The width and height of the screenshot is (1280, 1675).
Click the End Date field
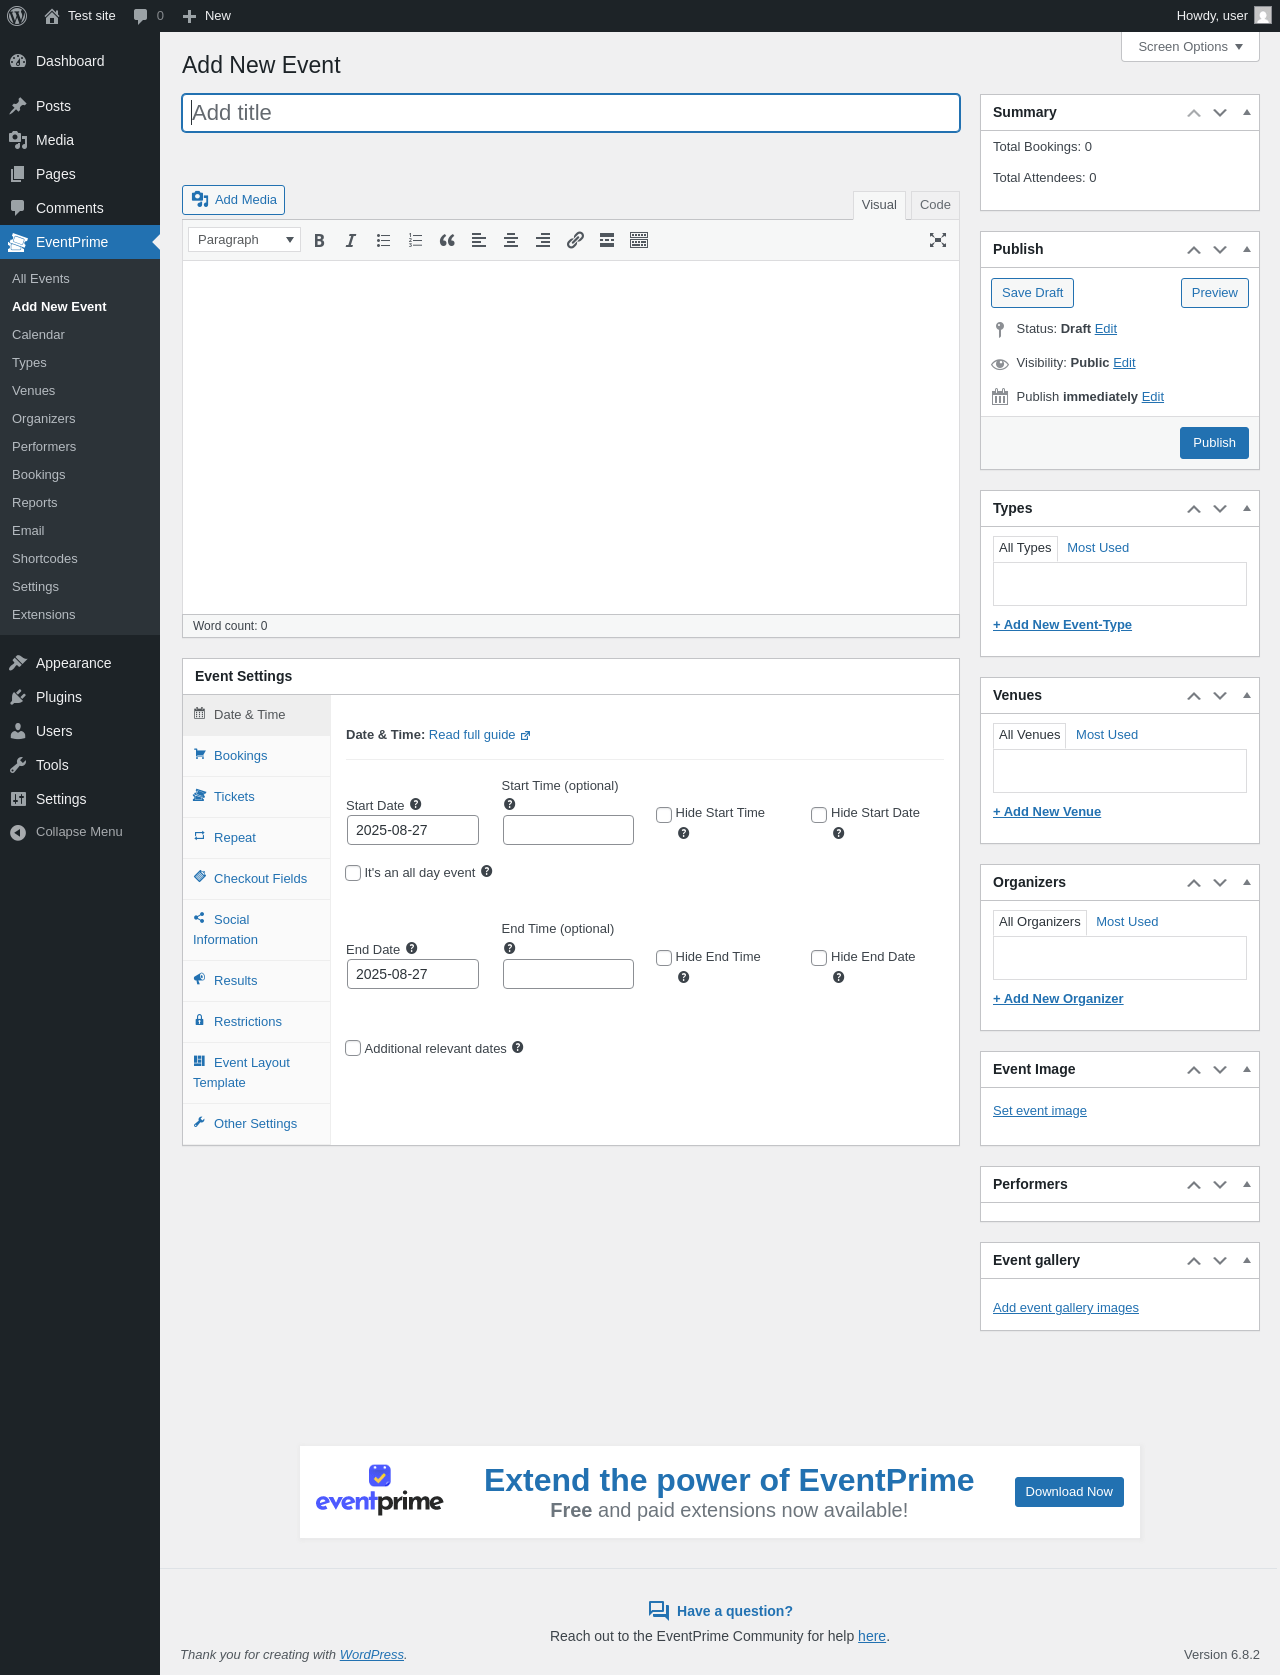[x=413, y=974]
